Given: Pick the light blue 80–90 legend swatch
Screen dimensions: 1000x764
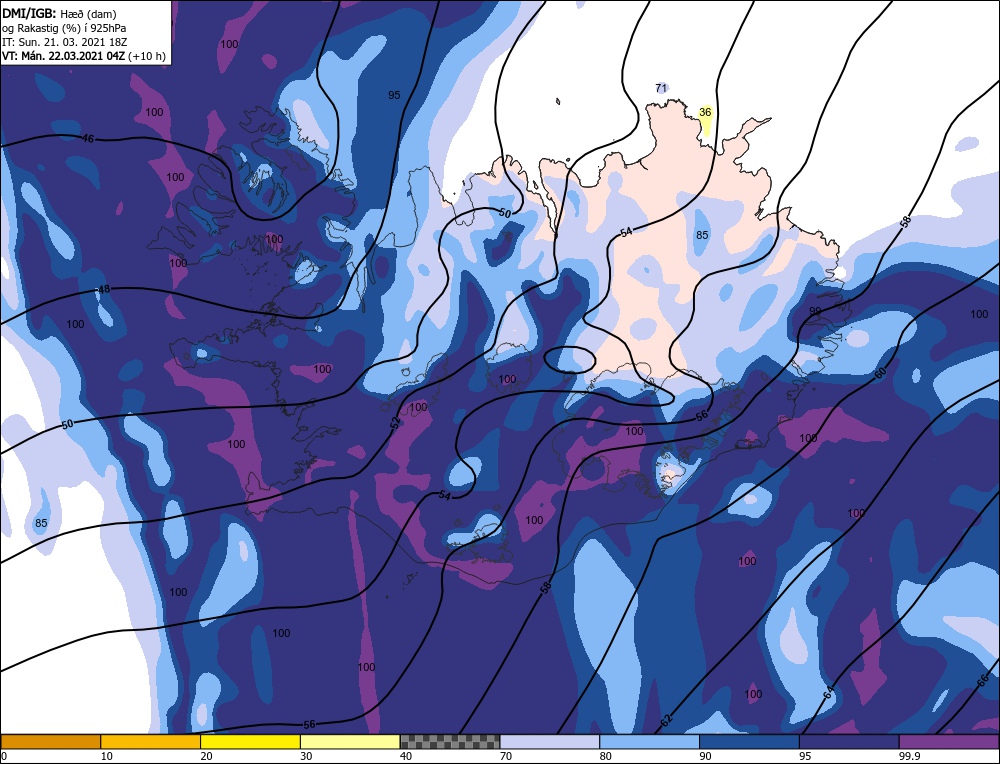Looking at the screenshot, I should pos(649,741).
